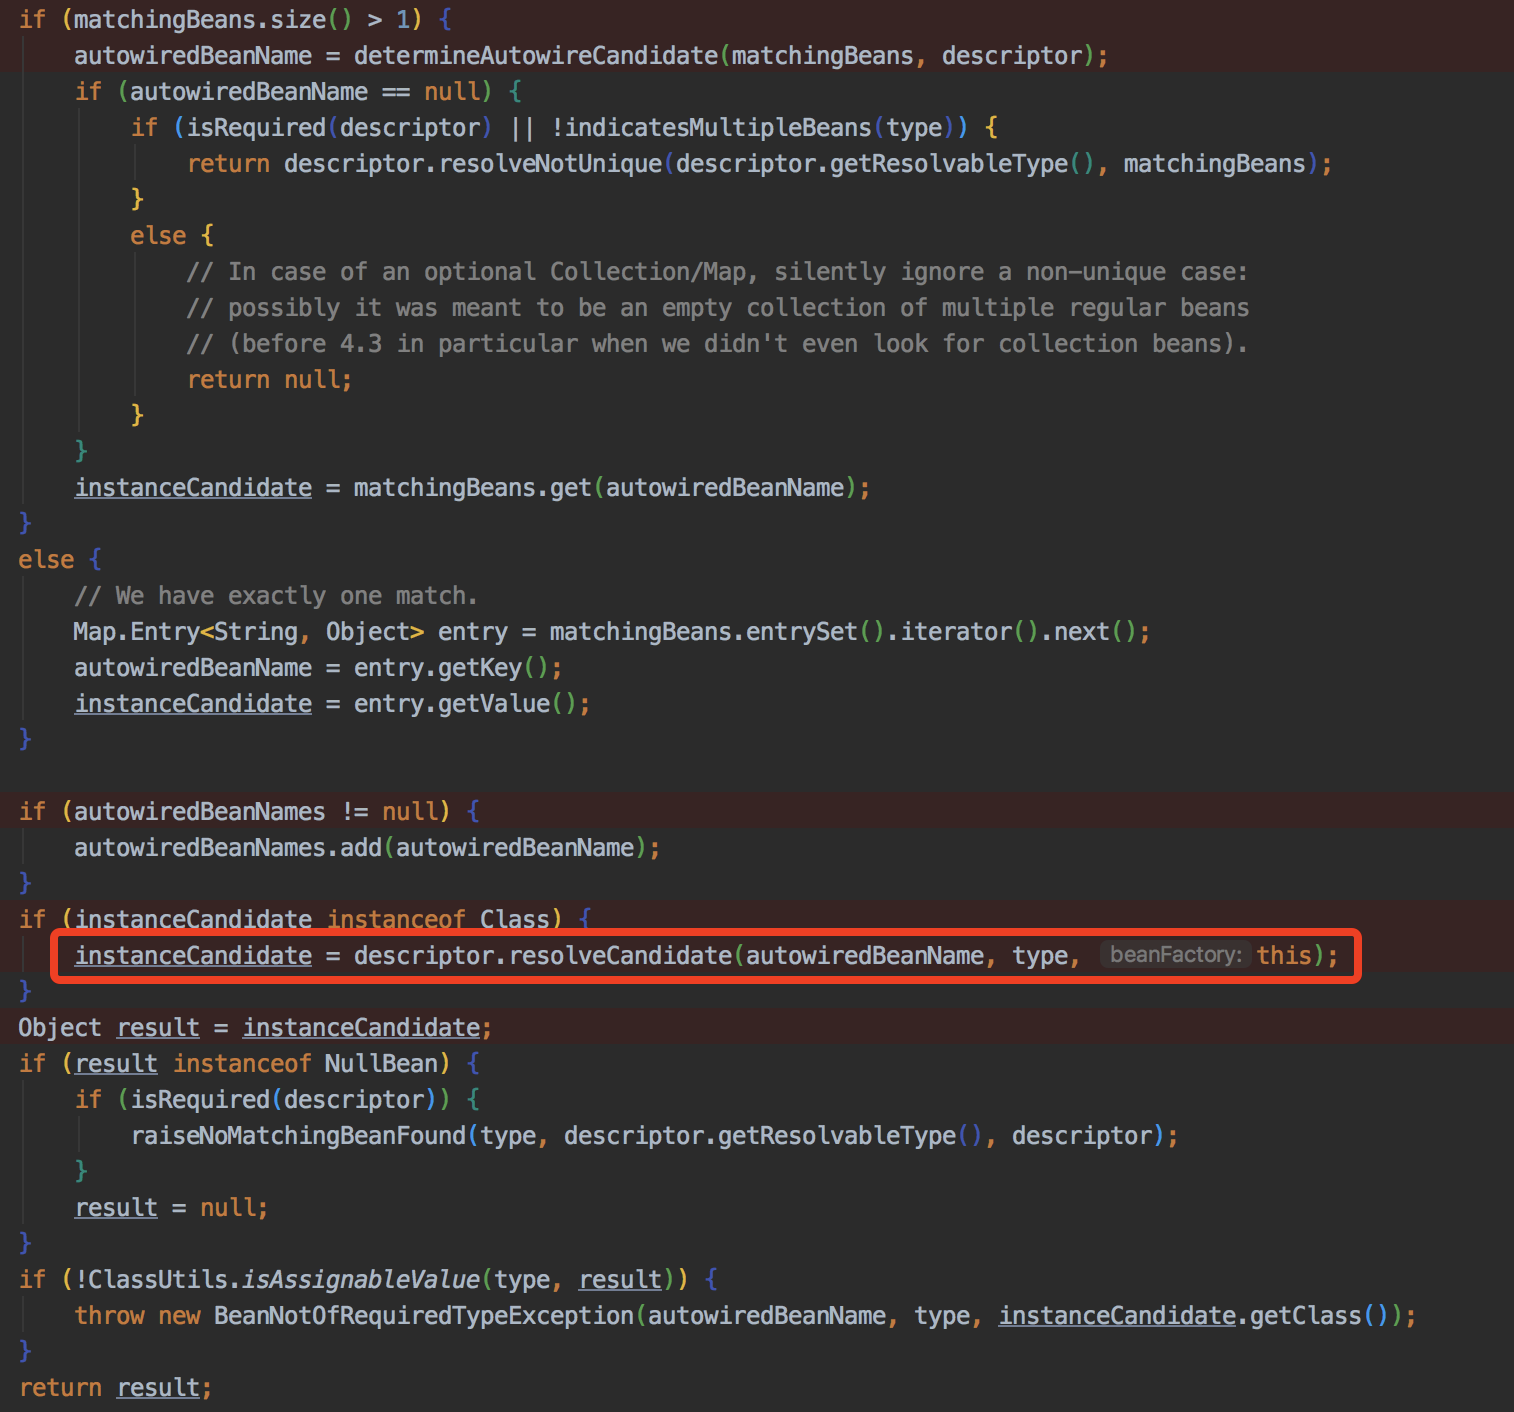The image size is (1514, 1412).
Task: Click the raiseNoMatchingBeanFound method call
Action: pos(298,1136)
